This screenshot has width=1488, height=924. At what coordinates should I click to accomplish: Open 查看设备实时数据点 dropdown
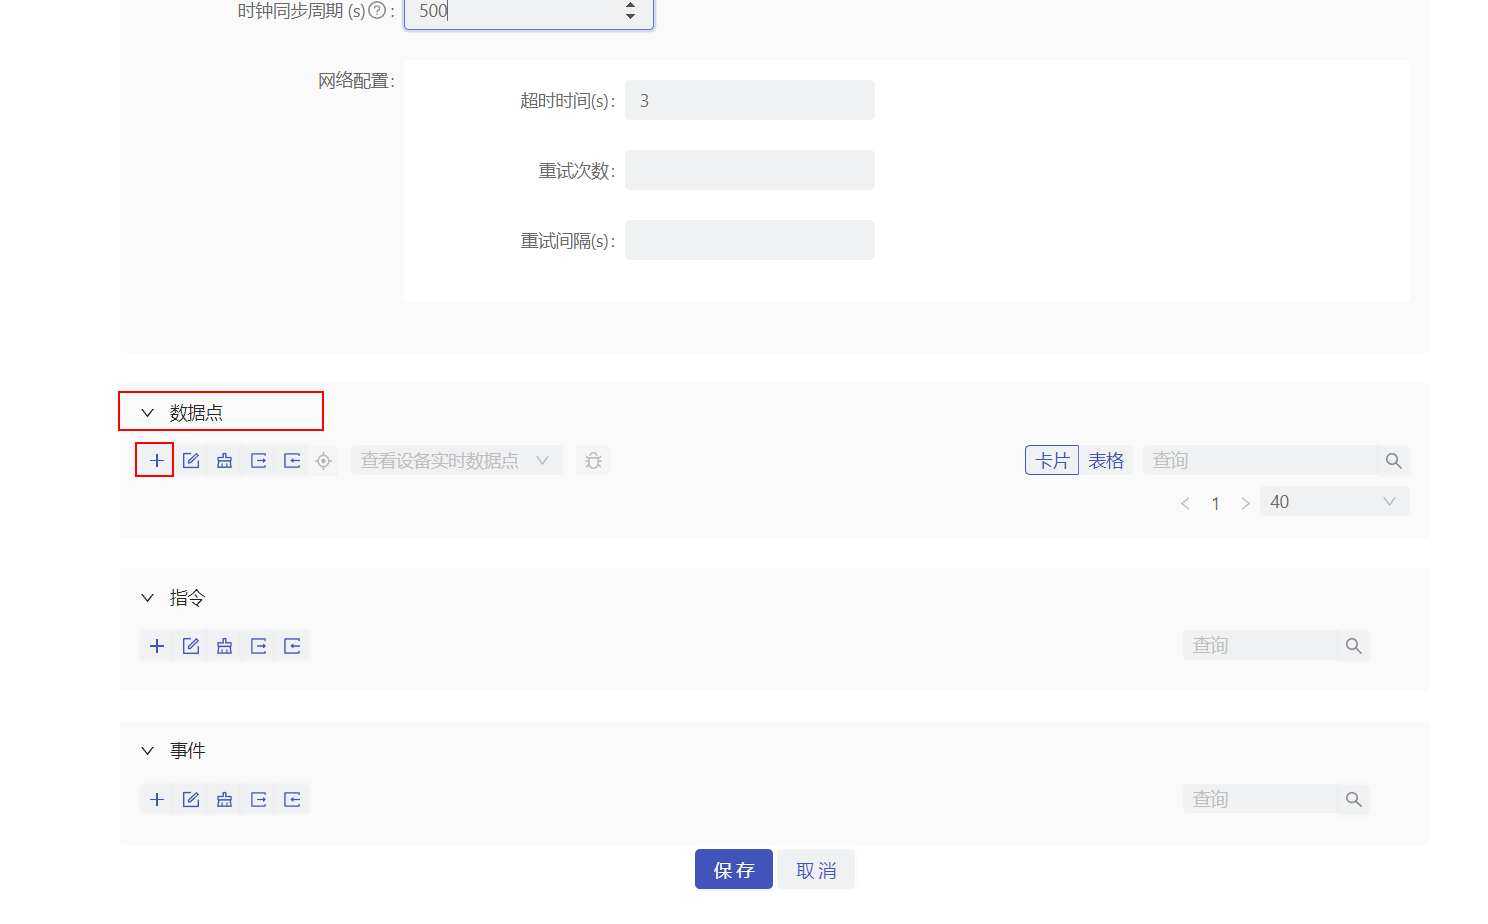tap(456, 460)
